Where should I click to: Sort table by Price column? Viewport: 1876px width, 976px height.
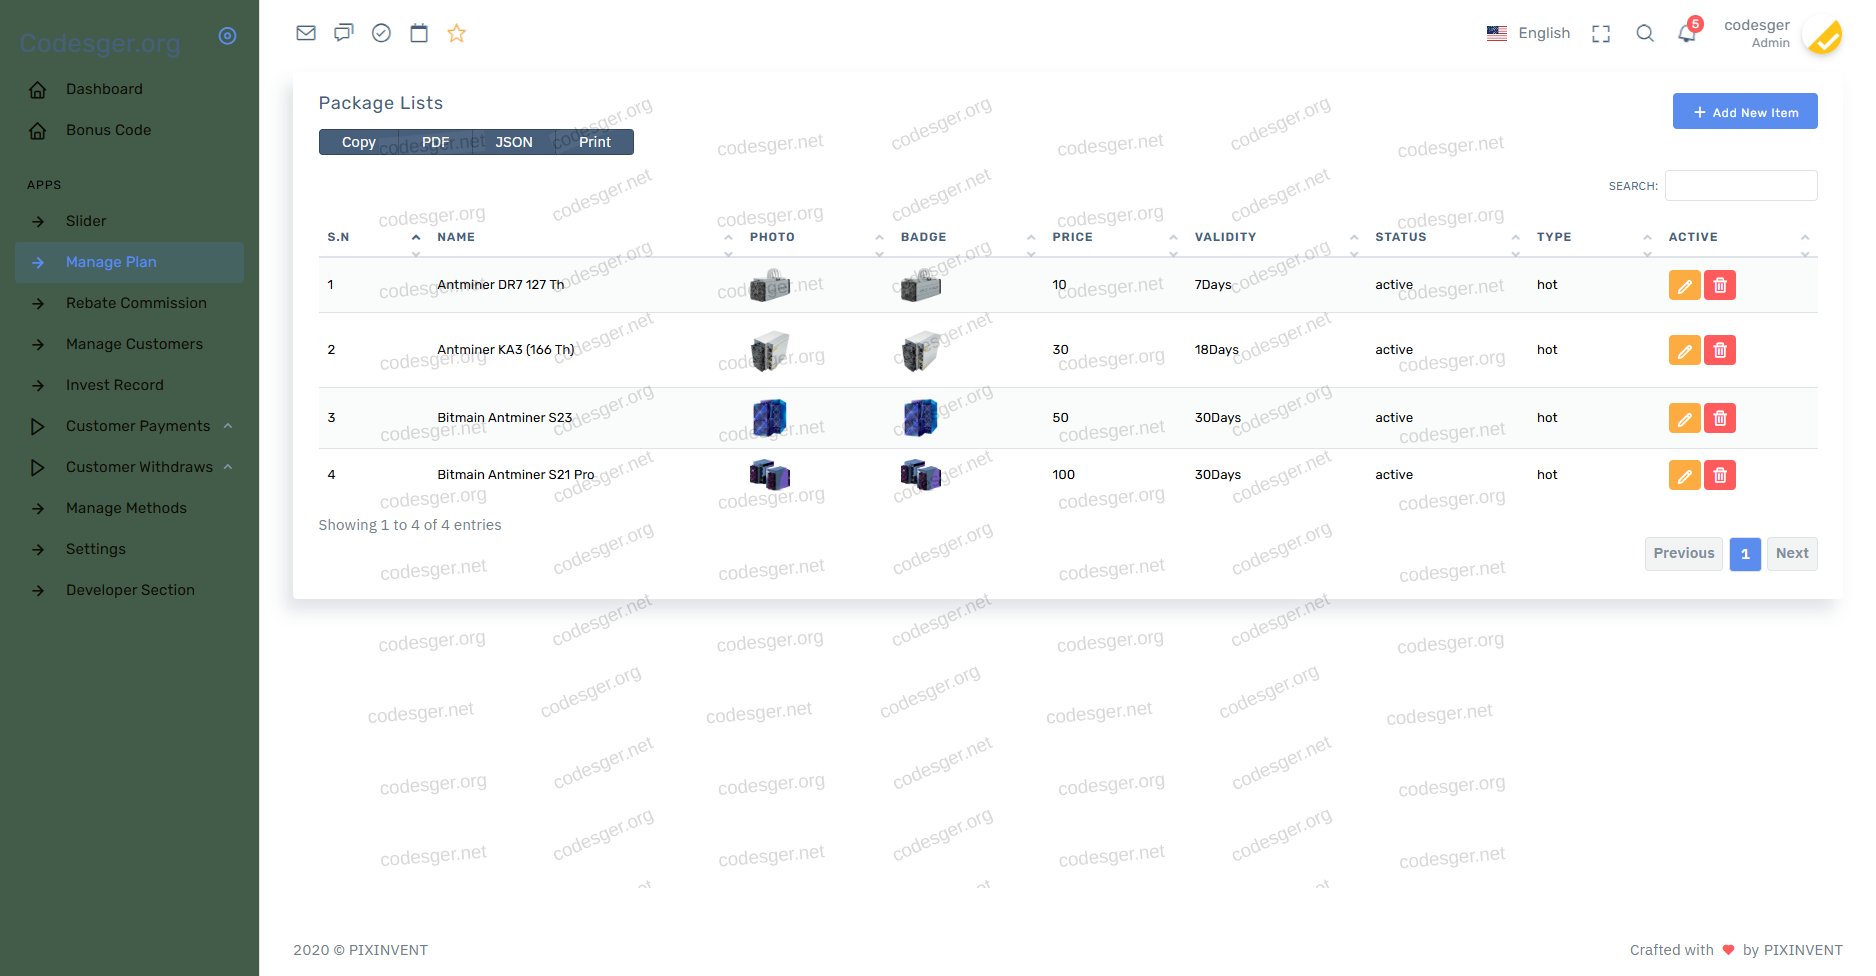[x=1072, y=237]
